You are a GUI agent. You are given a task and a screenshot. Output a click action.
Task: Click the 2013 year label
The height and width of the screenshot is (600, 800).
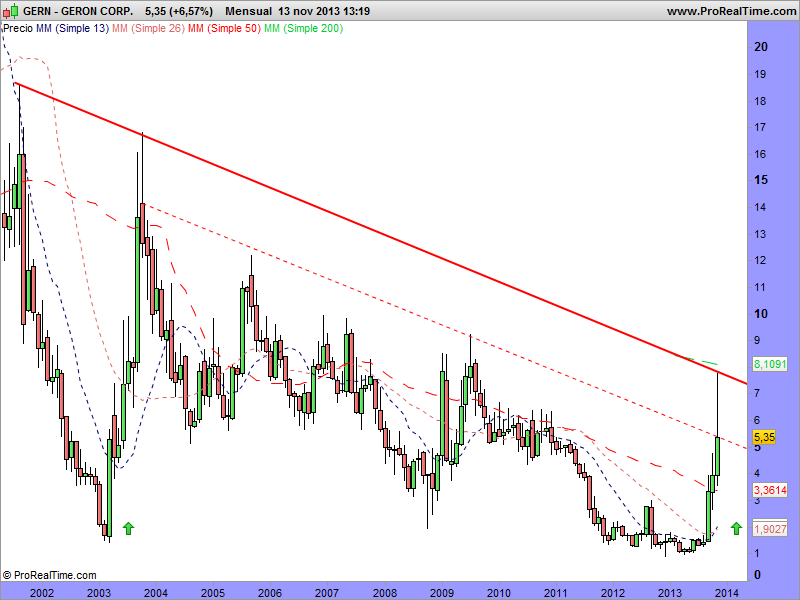[670, 592]
